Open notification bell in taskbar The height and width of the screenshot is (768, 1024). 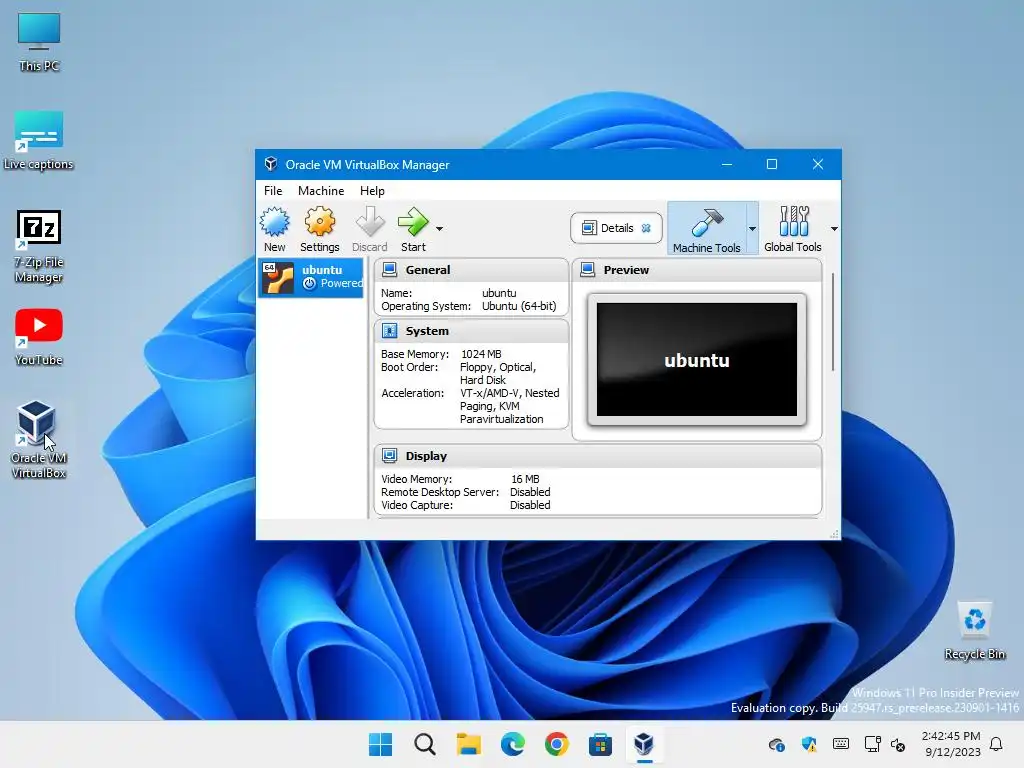996,744
